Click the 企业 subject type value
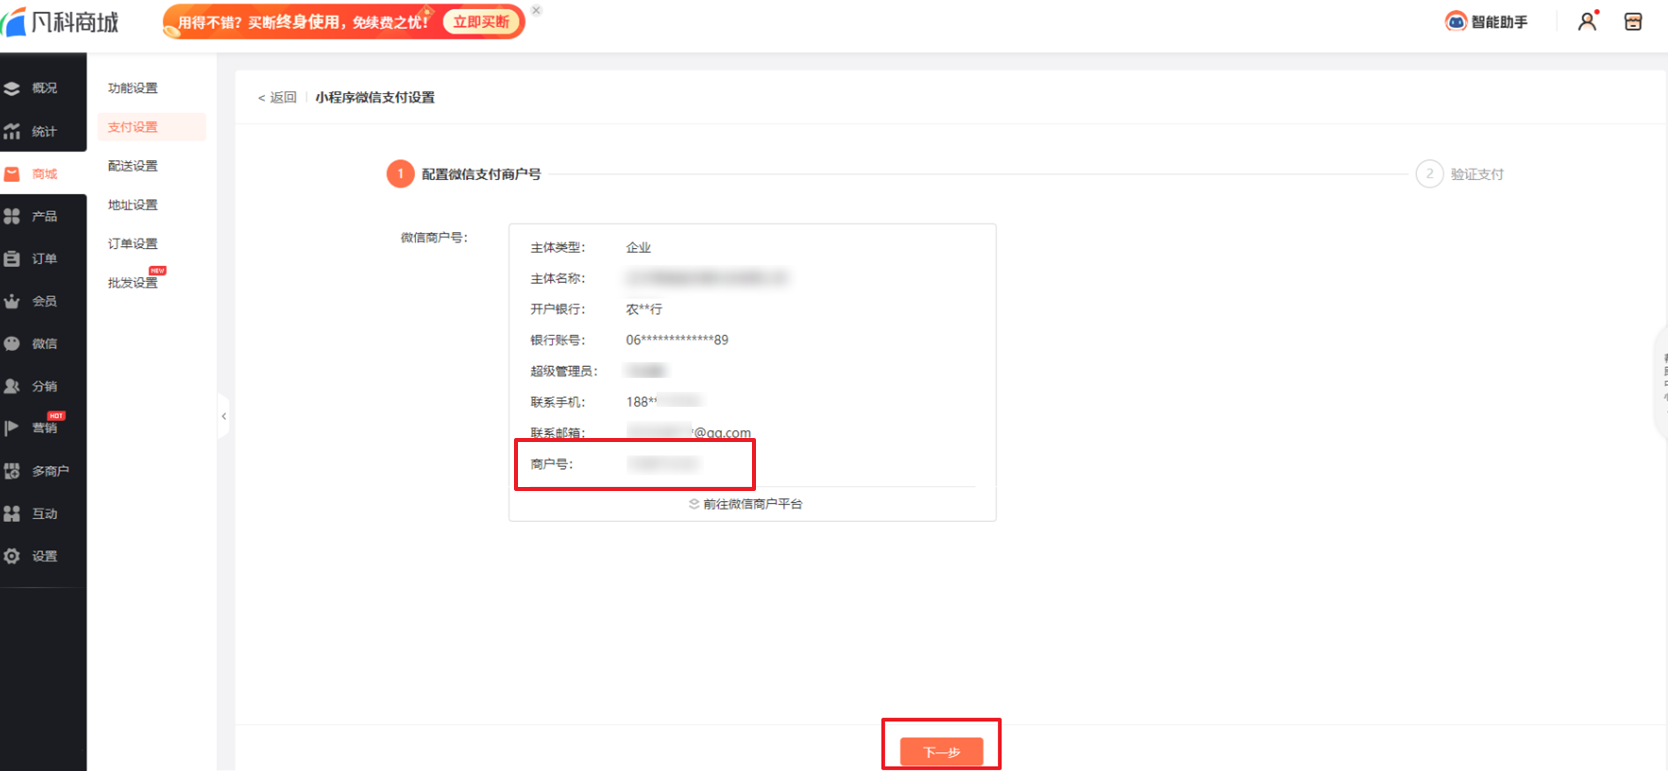The image size is (1668, 775). (x=638, y=247)
